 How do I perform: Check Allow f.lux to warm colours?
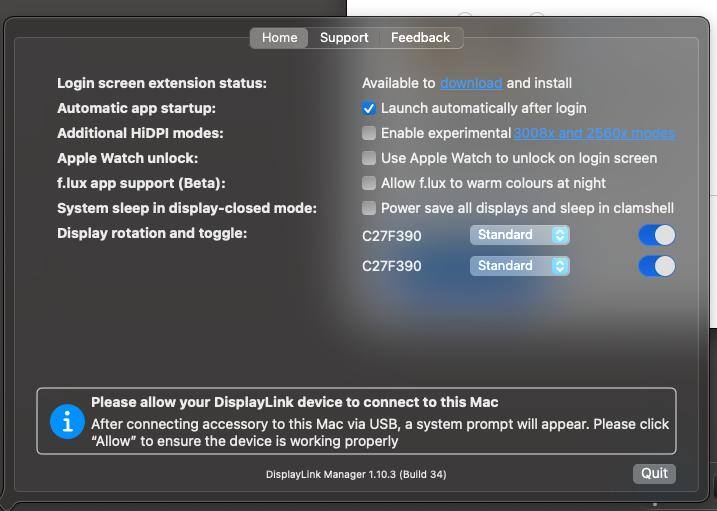370,183
